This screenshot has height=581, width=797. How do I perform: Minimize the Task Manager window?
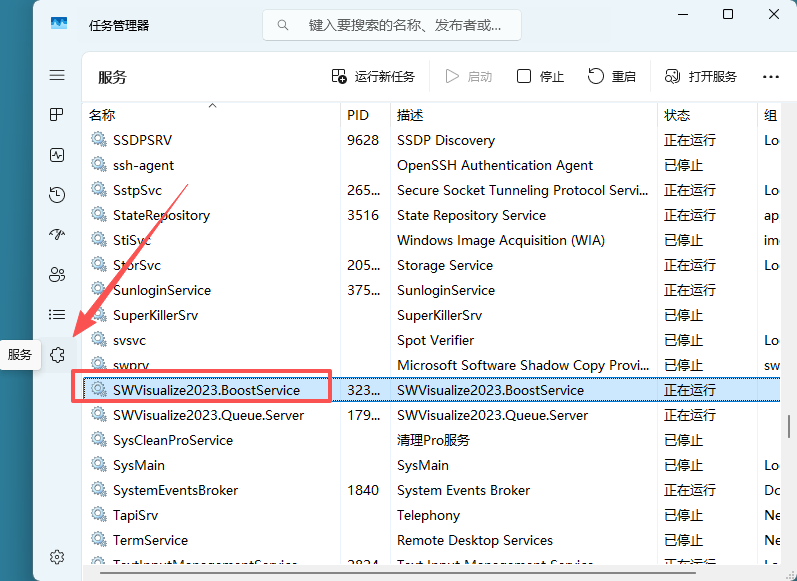[682, 14]
